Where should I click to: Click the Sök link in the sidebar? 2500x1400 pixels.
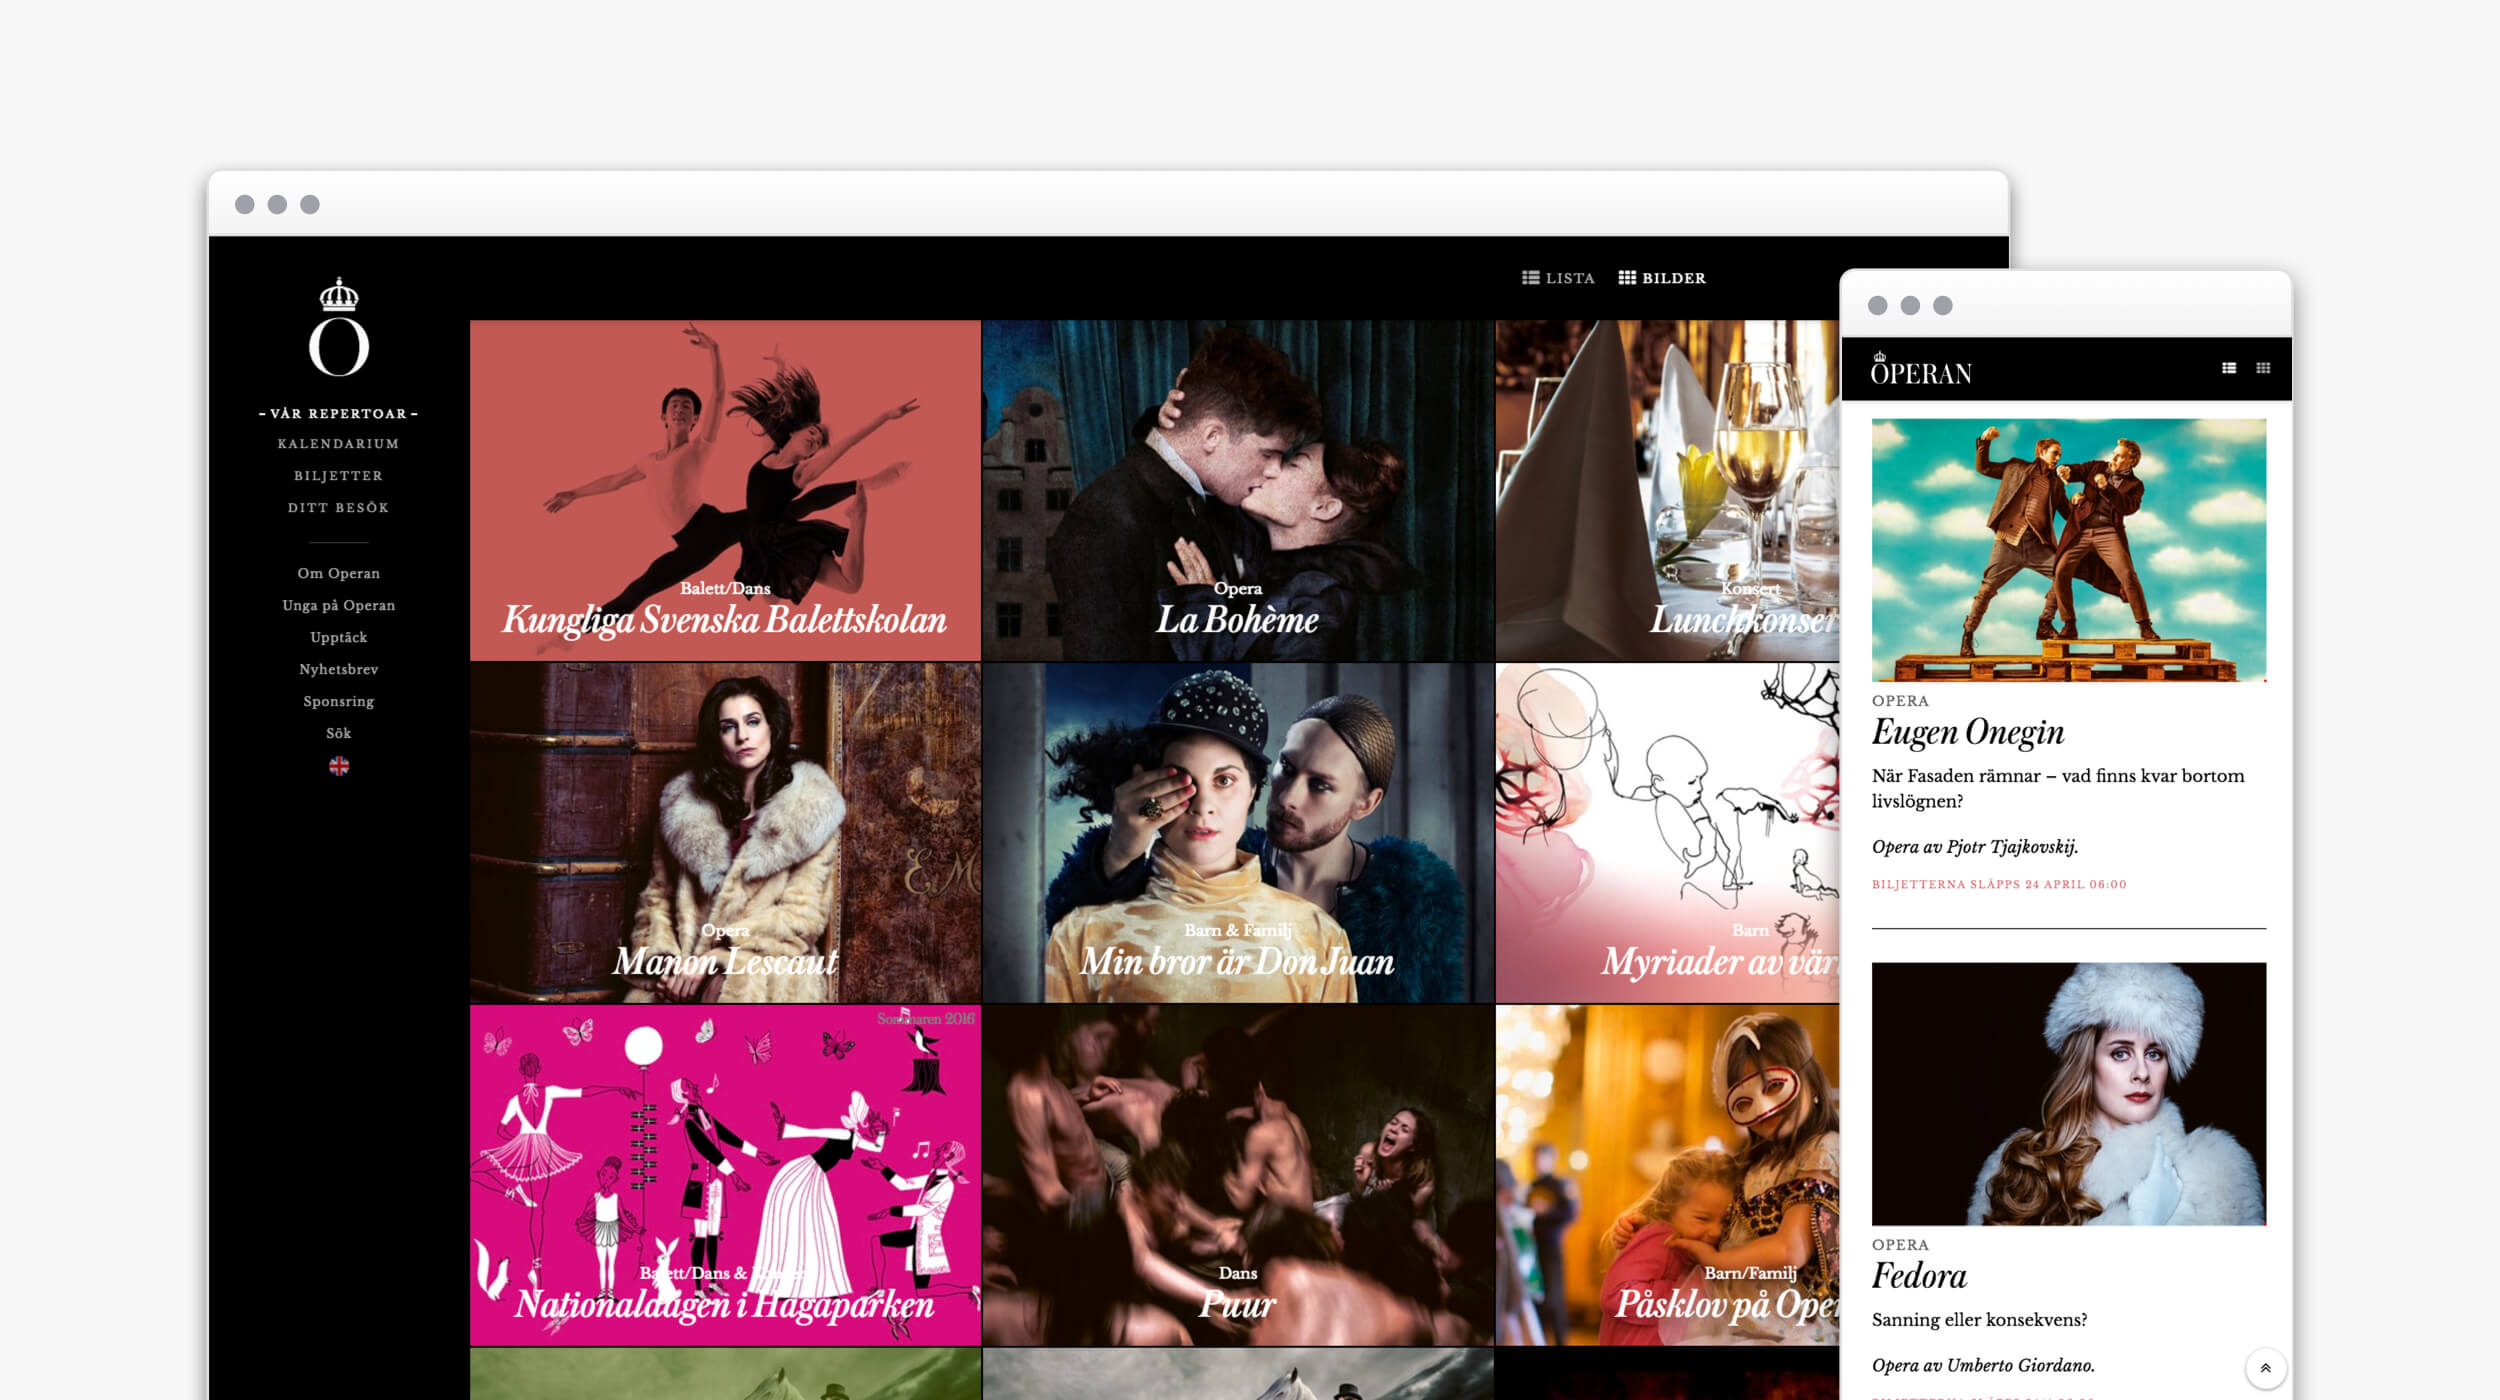pos(338,733)
